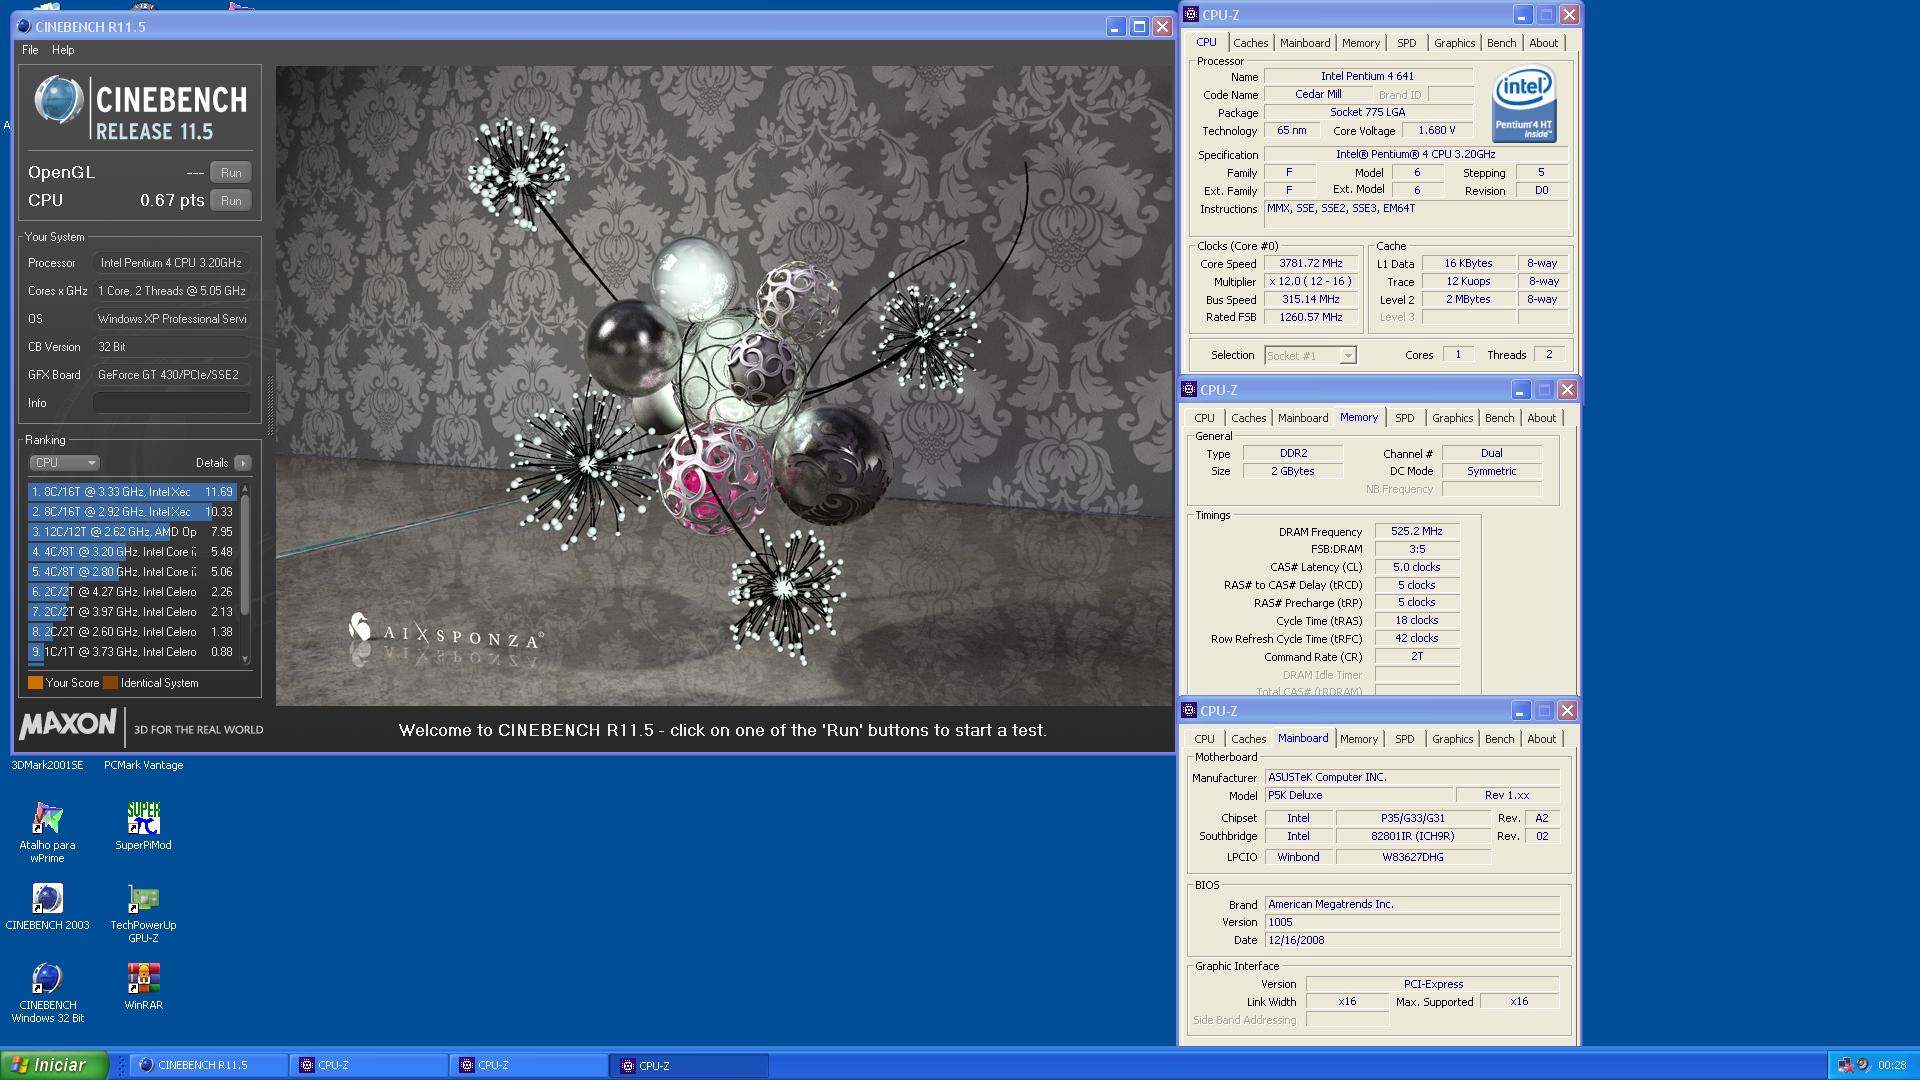Image resolution: width=1920 pixels, height=1080 pixels.
Task: Click the Your Score orange swatch
Action: click(35, 683)
